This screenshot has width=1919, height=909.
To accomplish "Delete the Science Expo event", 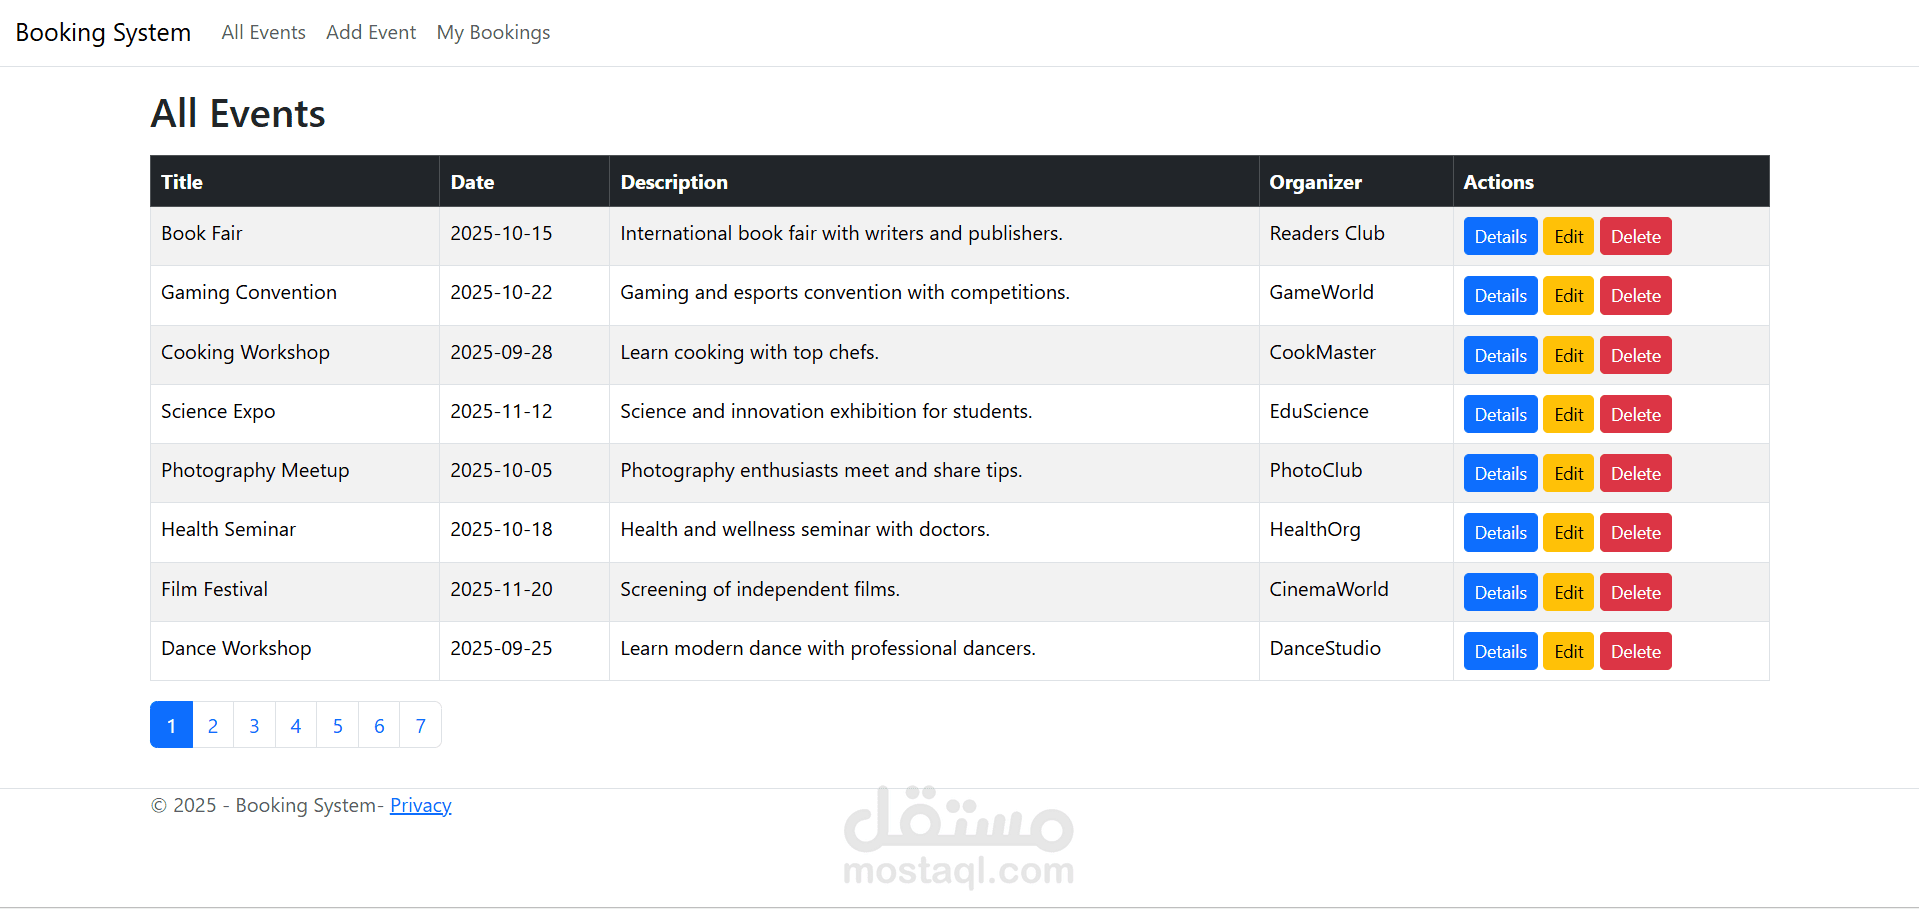I will tap(1635, 415).
